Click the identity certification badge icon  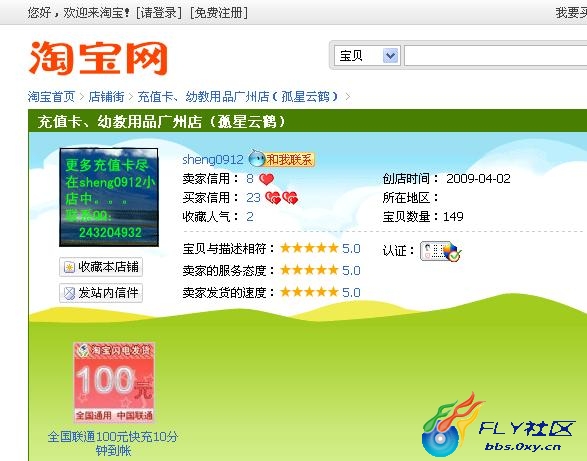click(441, 251)
